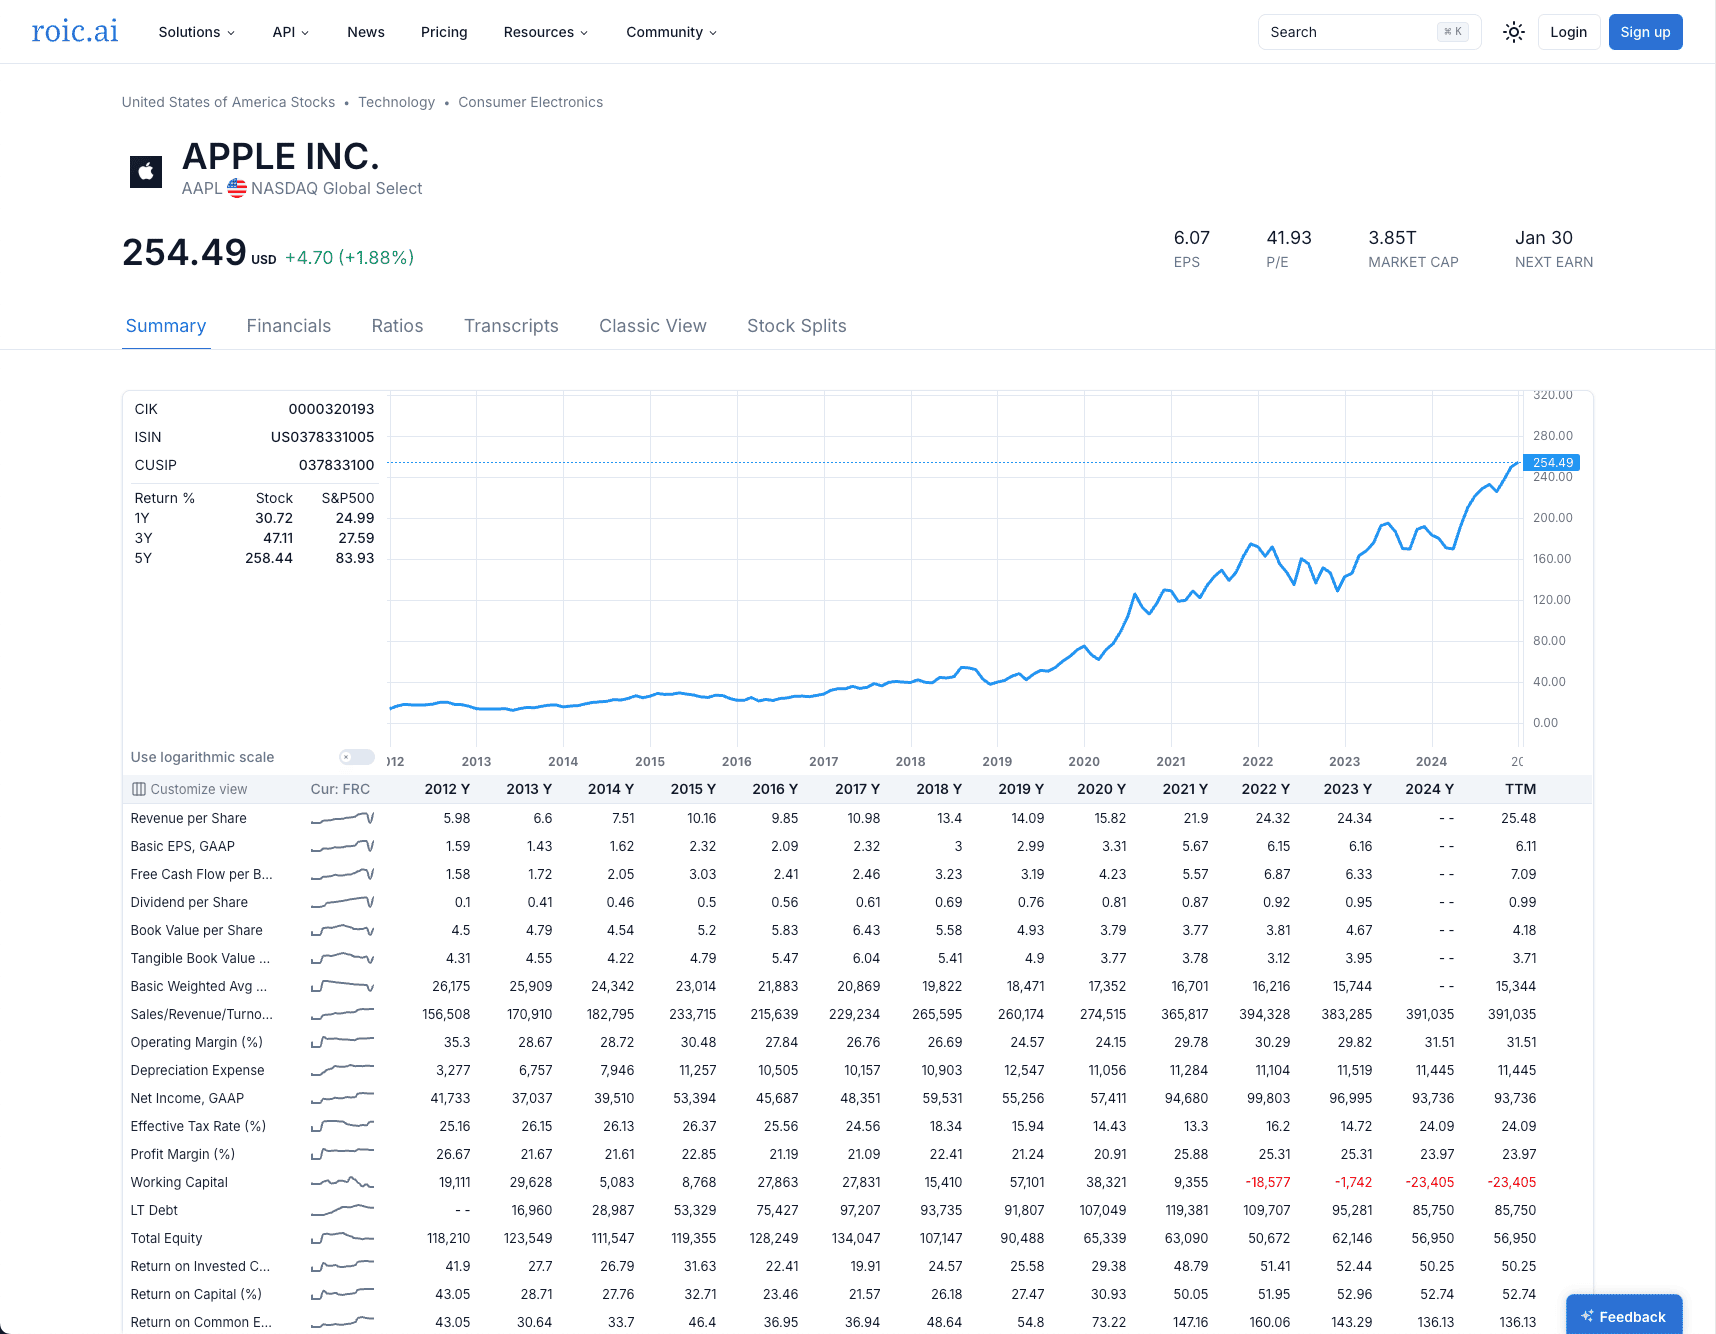Click the CUSIP value 037833100
Image resolution: width=1716 pixels, height=1334 pixels.
pyautogui.click(x=337, y=465)
